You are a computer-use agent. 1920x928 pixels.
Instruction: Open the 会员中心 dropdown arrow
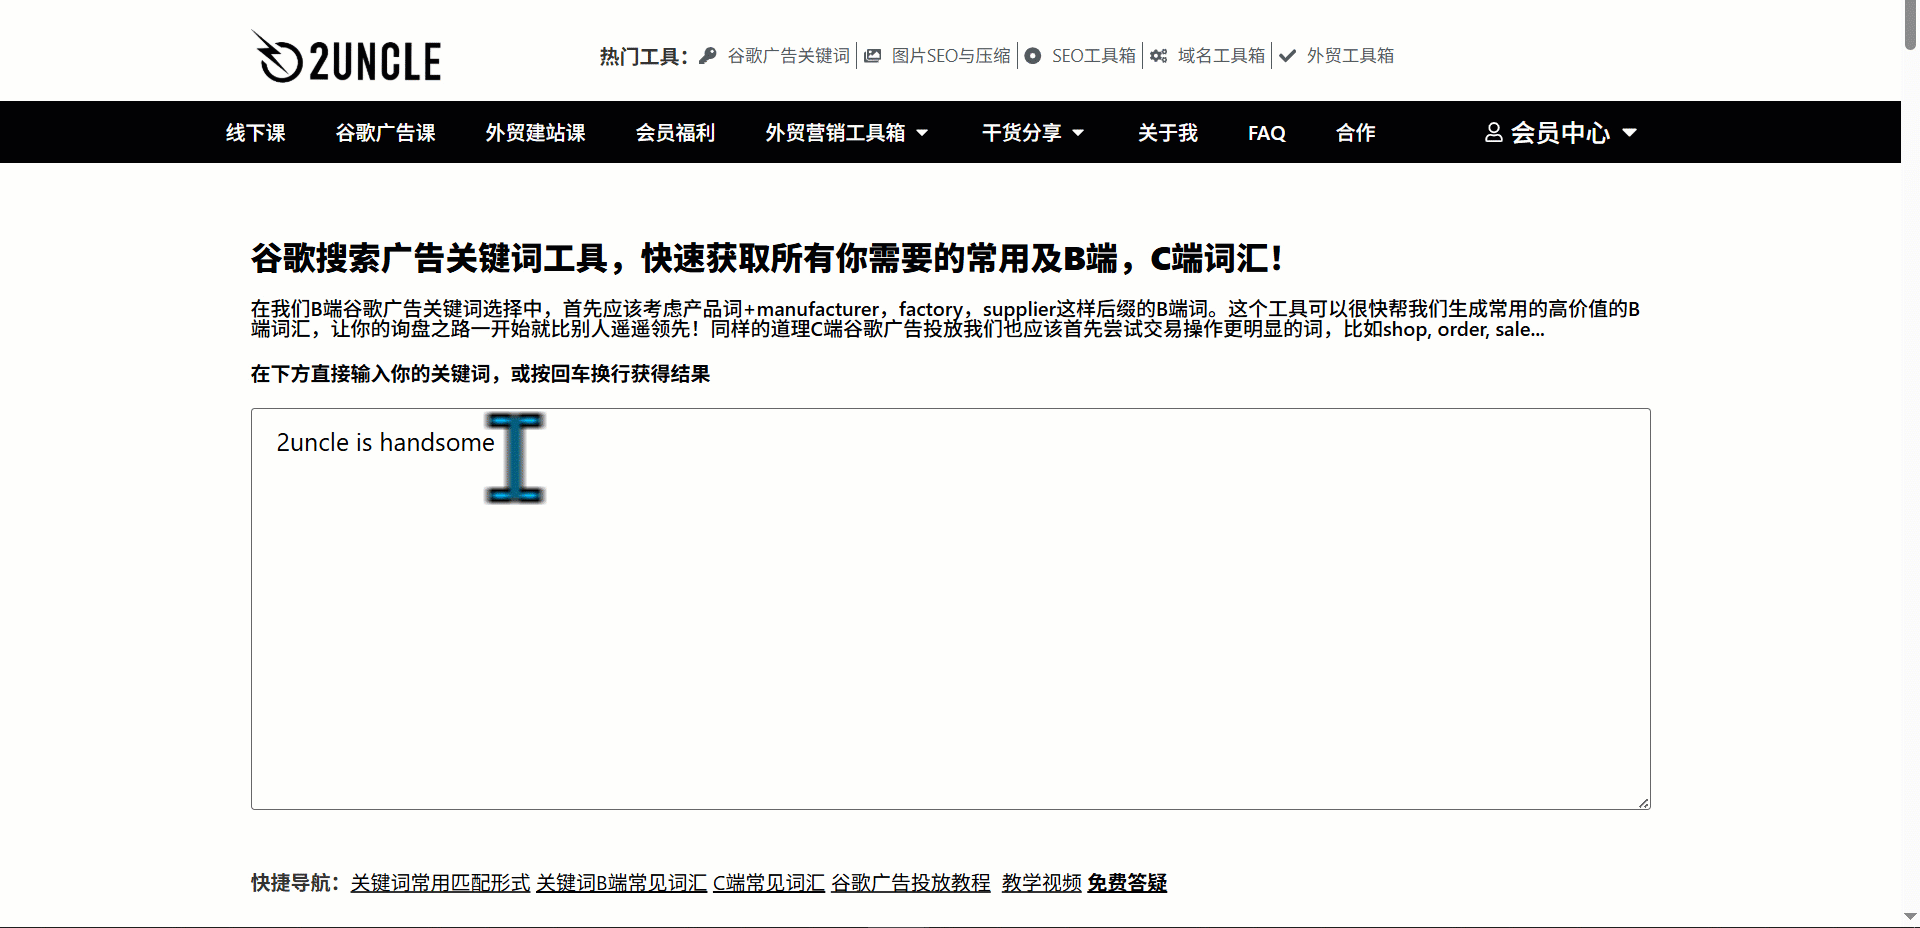pos(1629,133)
